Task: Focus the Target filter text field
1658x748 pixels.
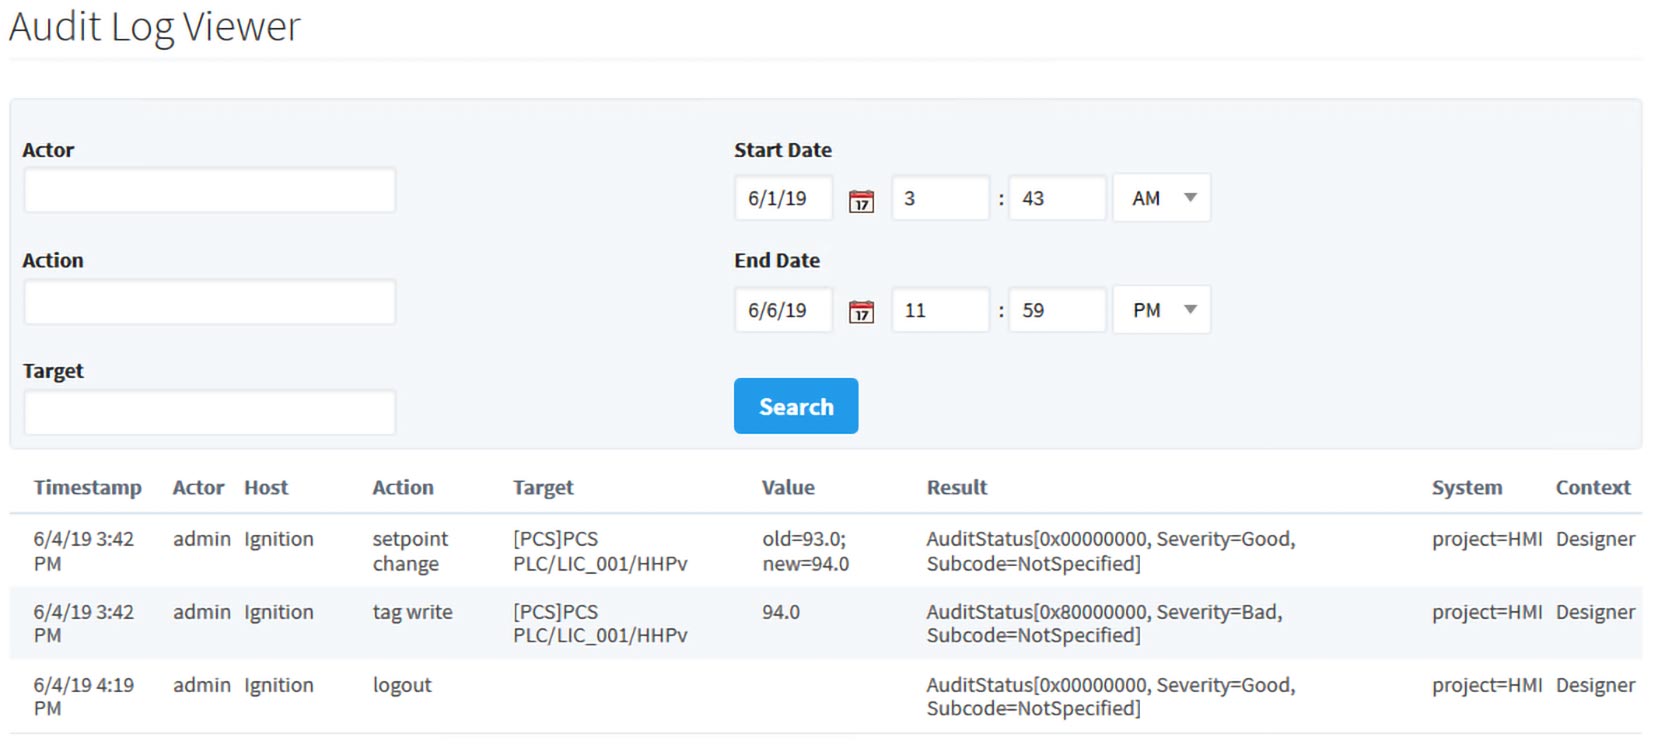Action: point(210,413)
